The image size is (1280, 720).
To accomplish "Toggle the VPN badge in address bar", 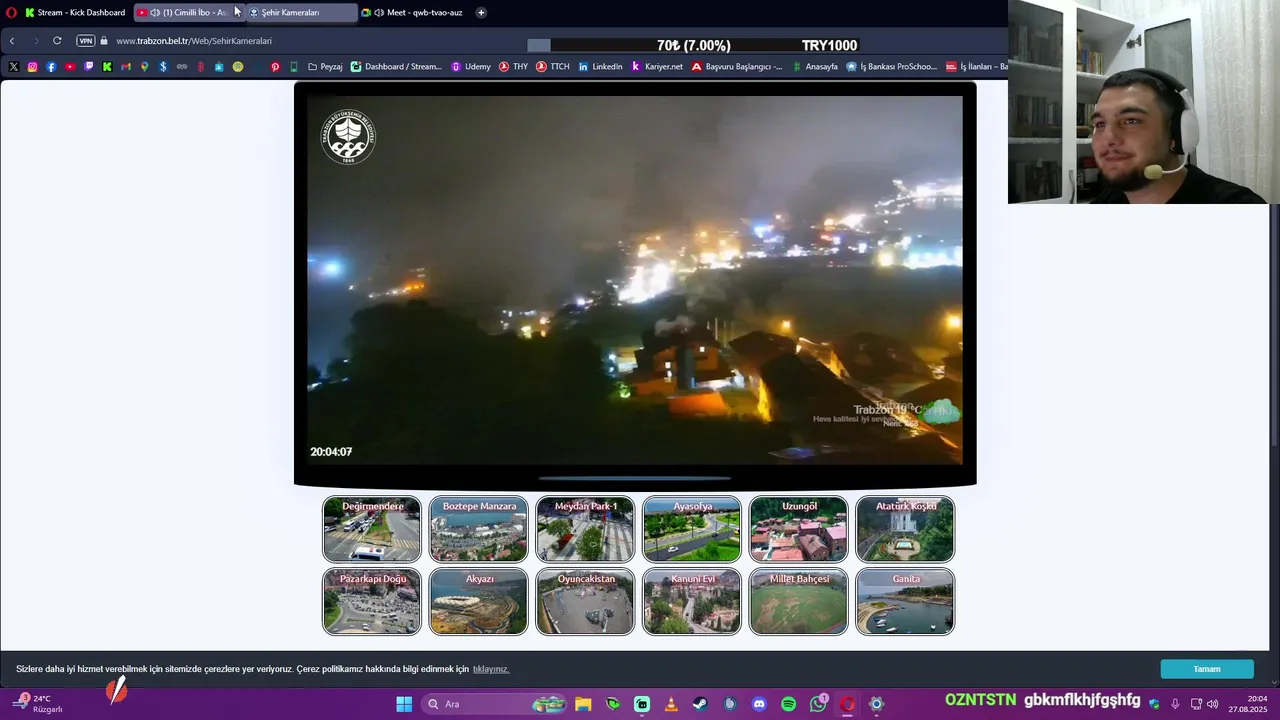I will [x=86, y=41].
